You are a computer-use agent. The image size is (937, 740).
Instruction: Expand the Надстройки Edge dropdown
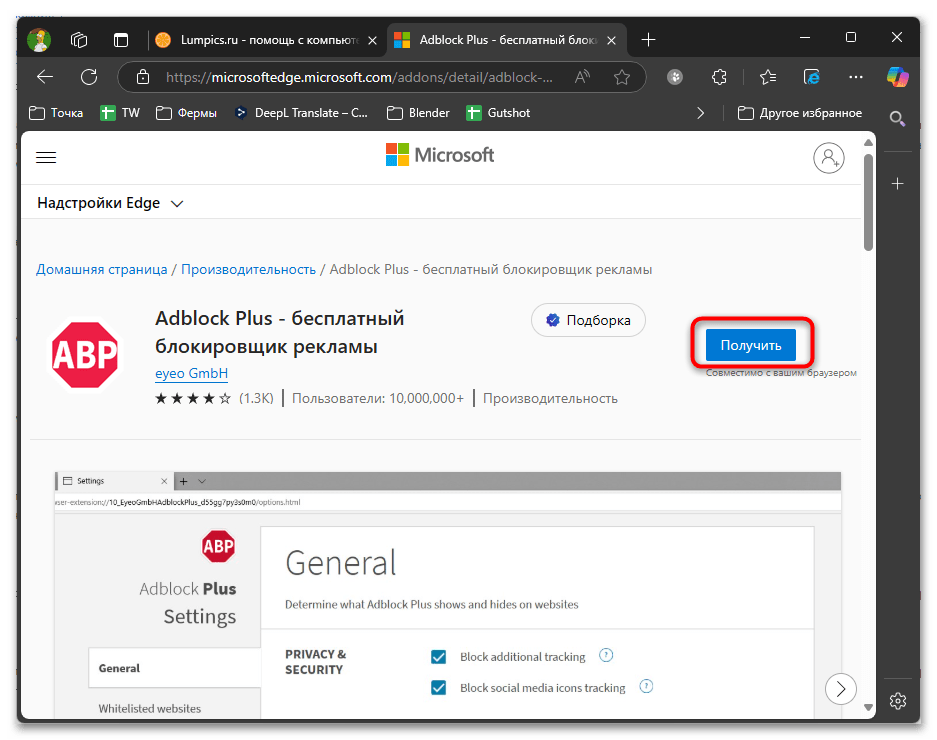110,203
